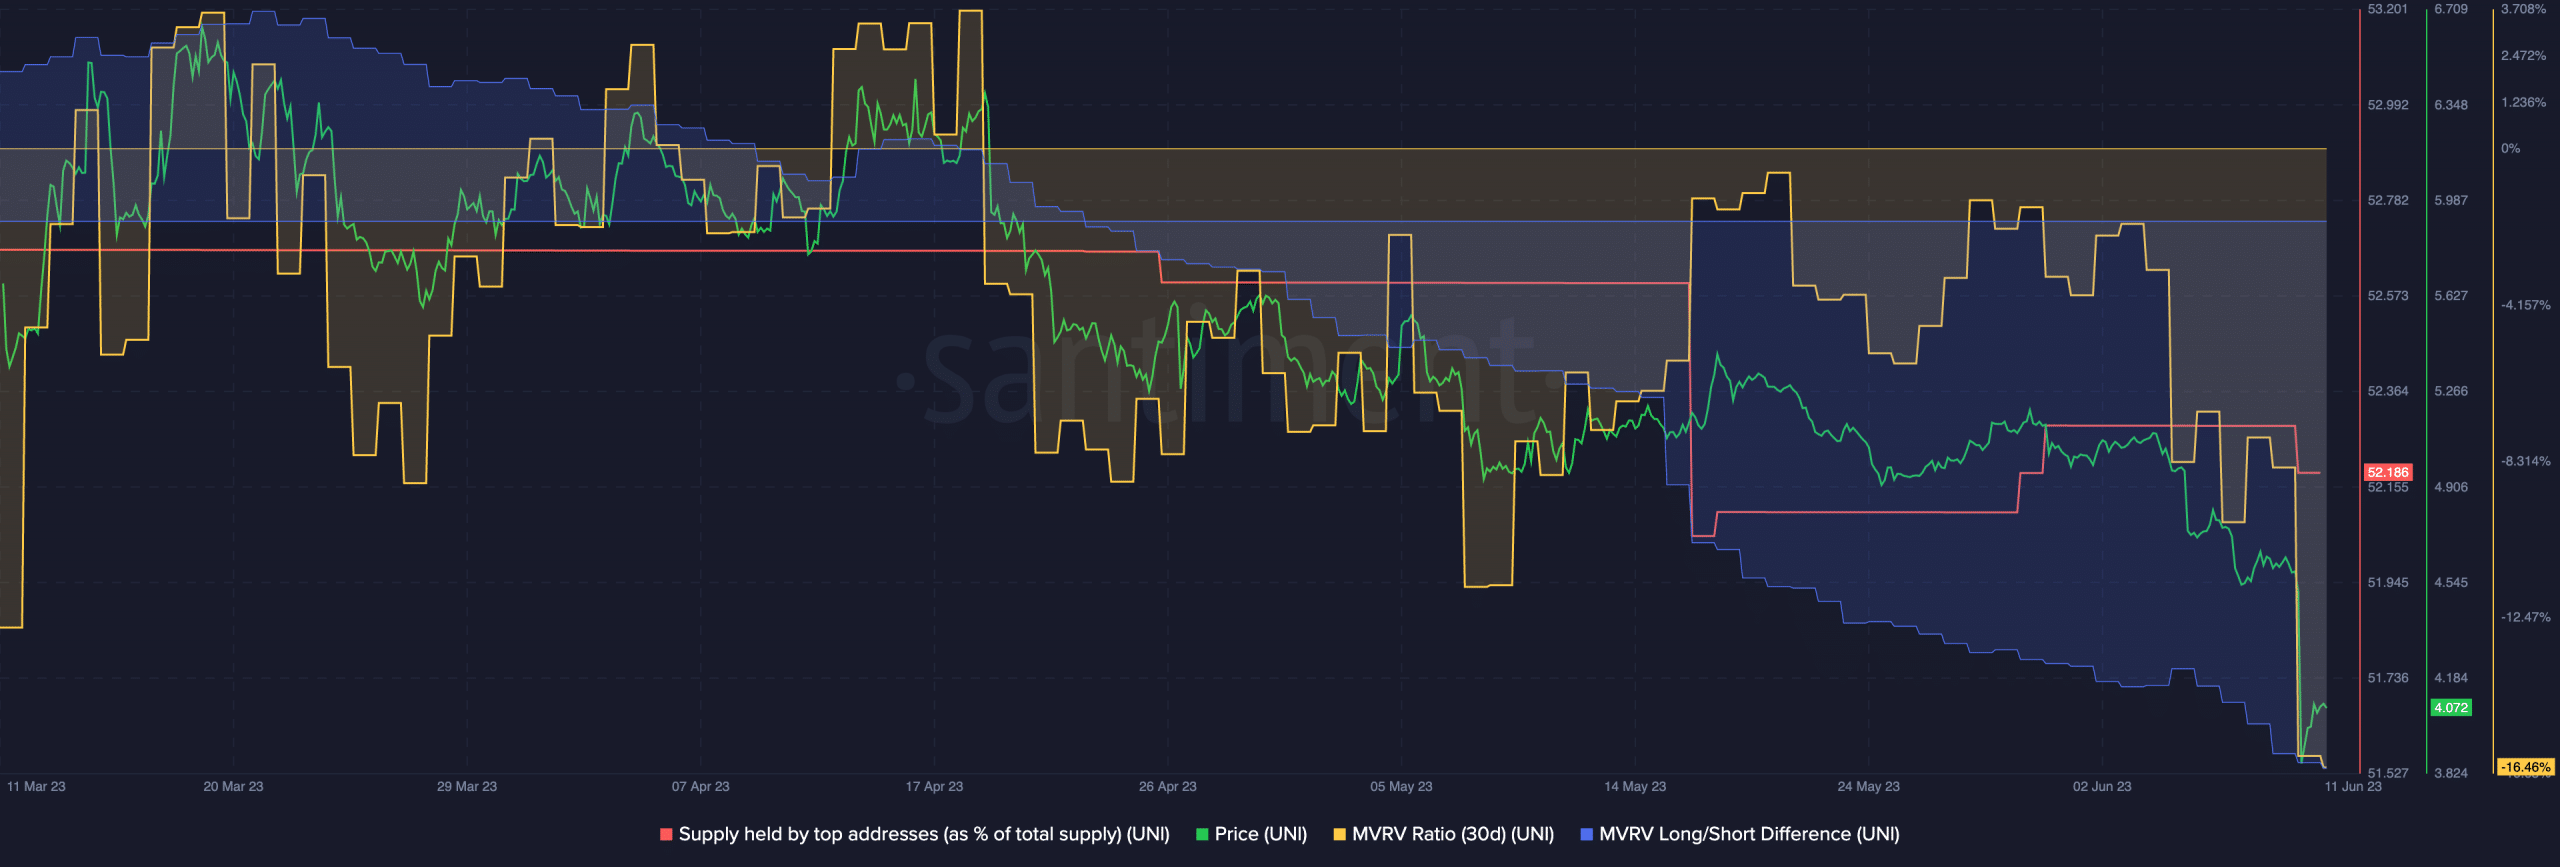The image size is (2560, 867).
Task: Click the 4.184 price axis value
Action: 2451,679
